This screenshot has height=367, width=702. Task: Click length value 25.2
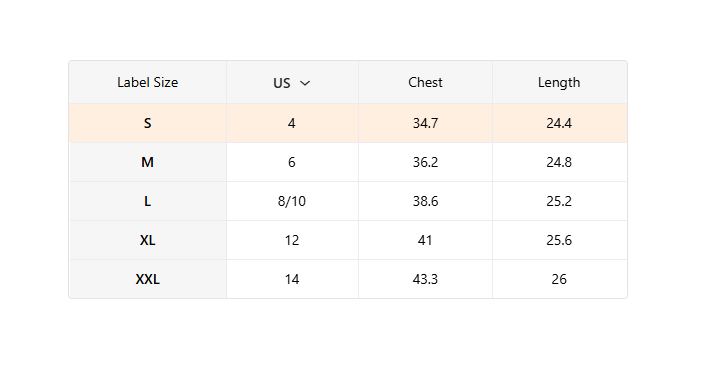click(x=559, y=201)
